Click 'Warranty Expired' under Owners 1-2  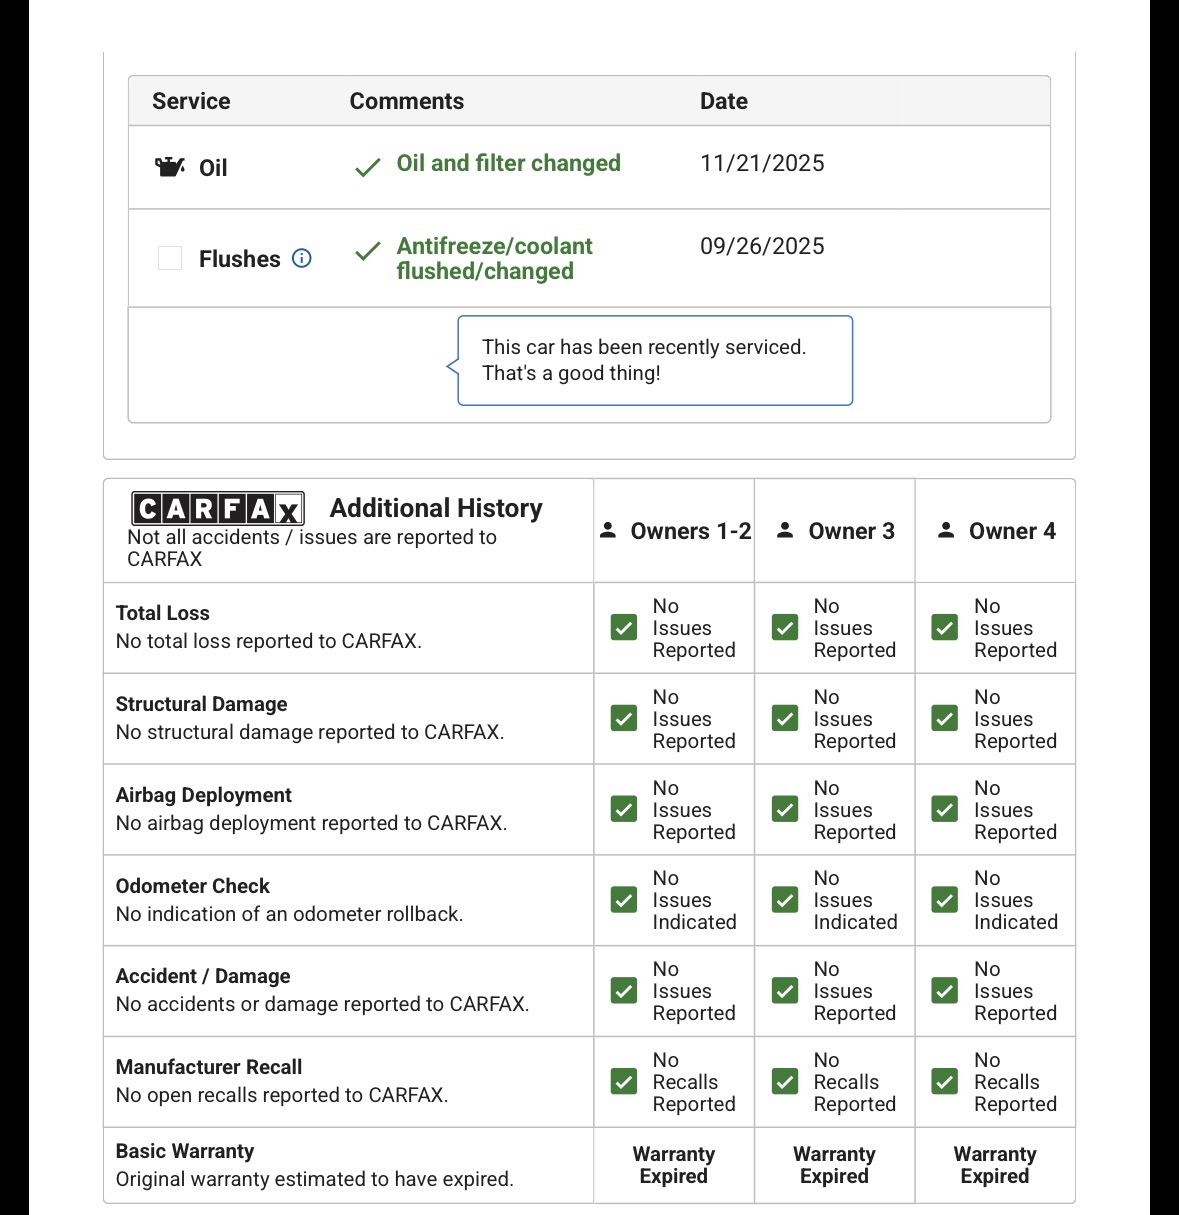pos(674,1165)
